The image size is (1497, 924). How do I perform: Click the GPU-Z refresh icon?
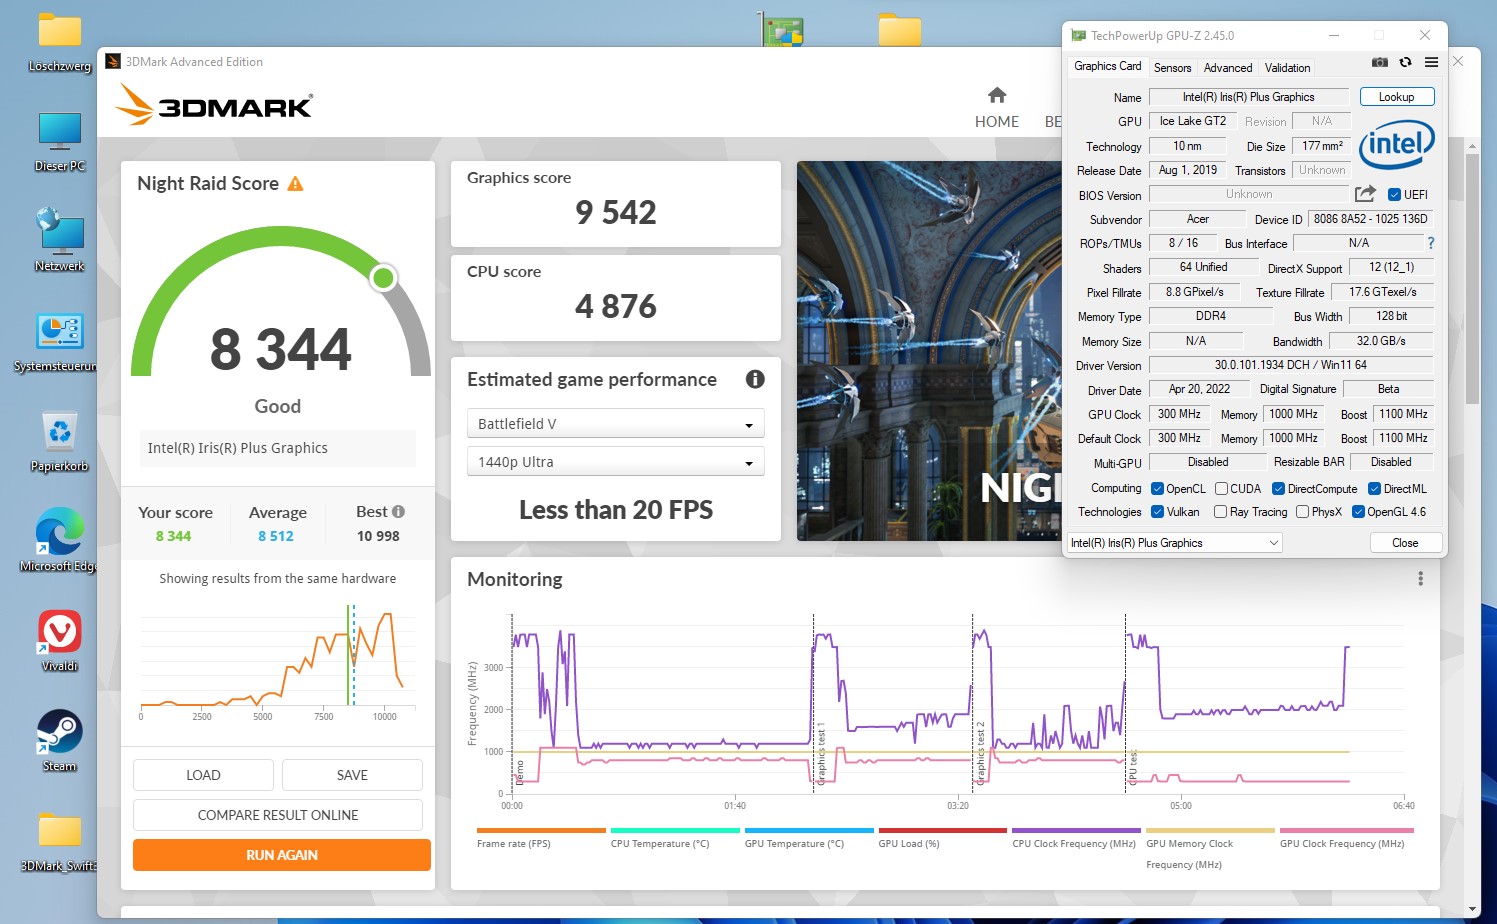1405,62
